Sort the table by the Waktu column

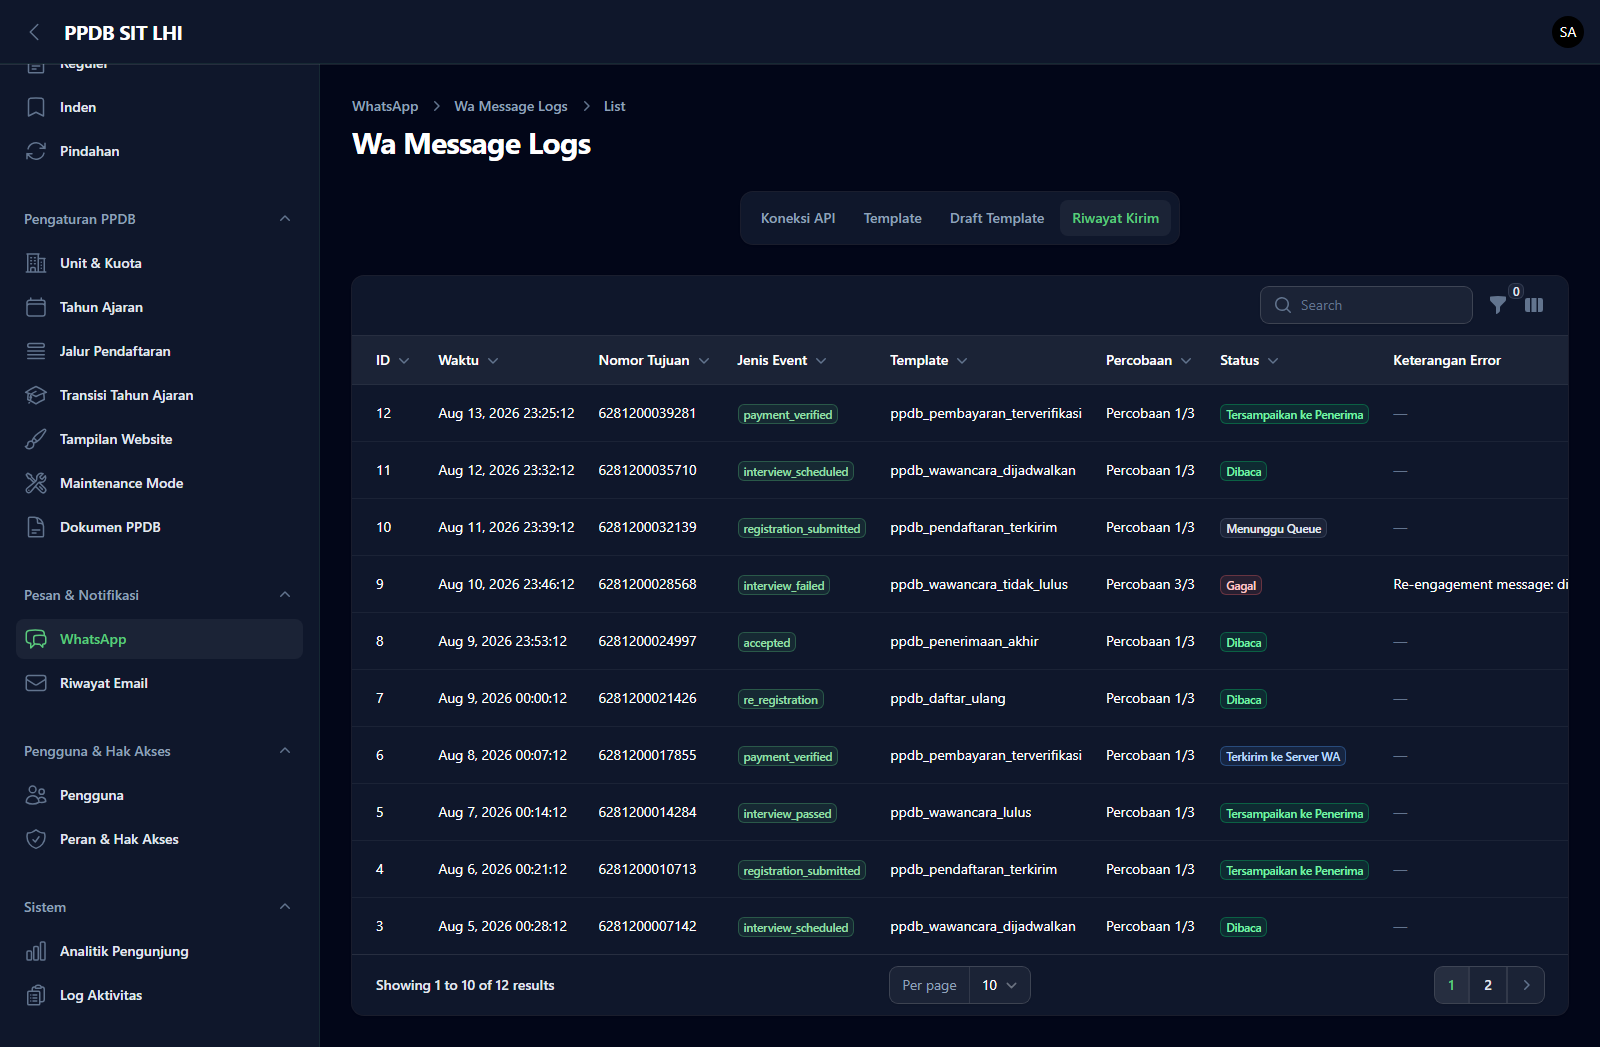point(468,360)
